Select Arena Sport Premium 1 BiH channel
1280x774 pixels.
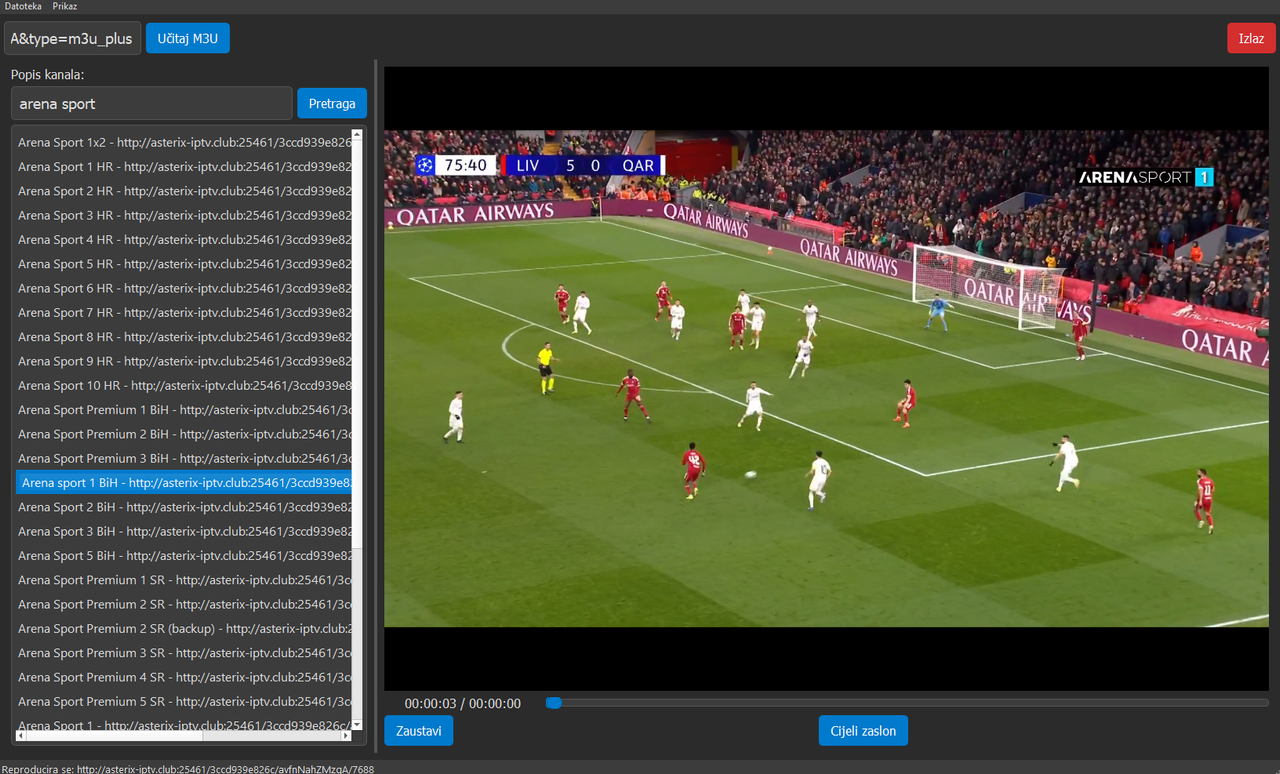184,410
